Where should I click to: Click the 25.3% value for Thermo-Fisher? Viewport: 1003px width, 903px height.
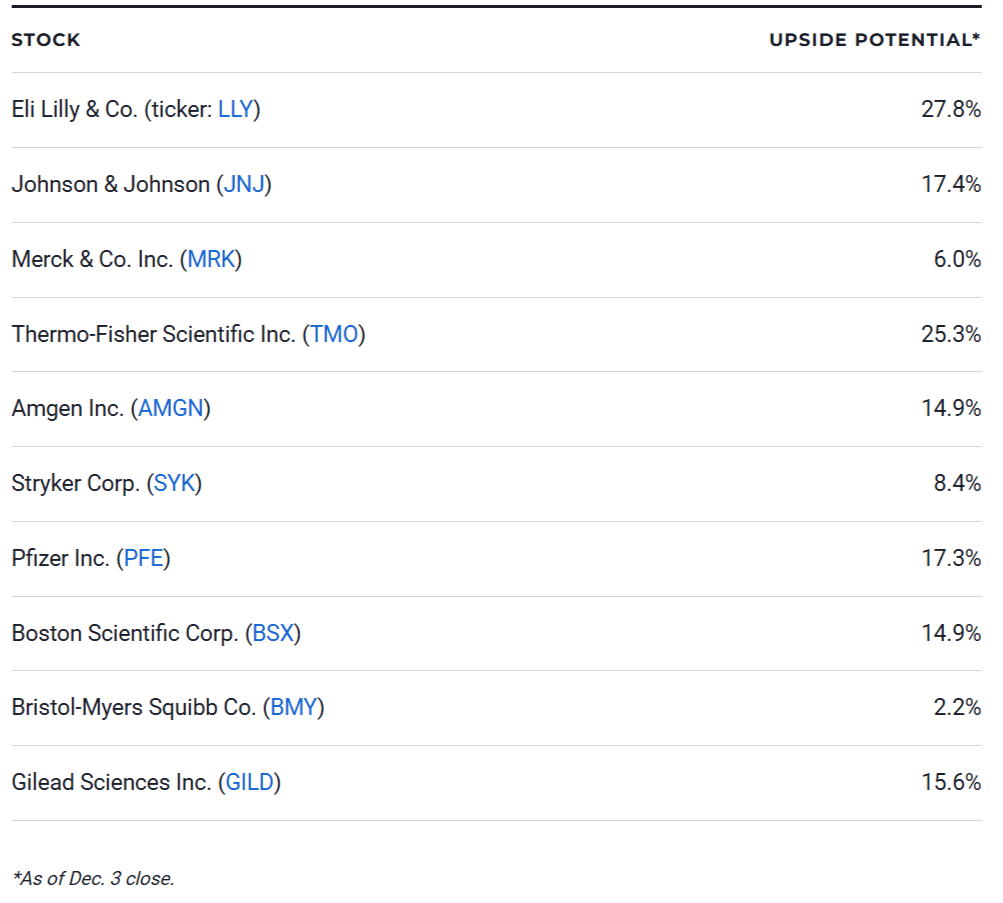950,334
